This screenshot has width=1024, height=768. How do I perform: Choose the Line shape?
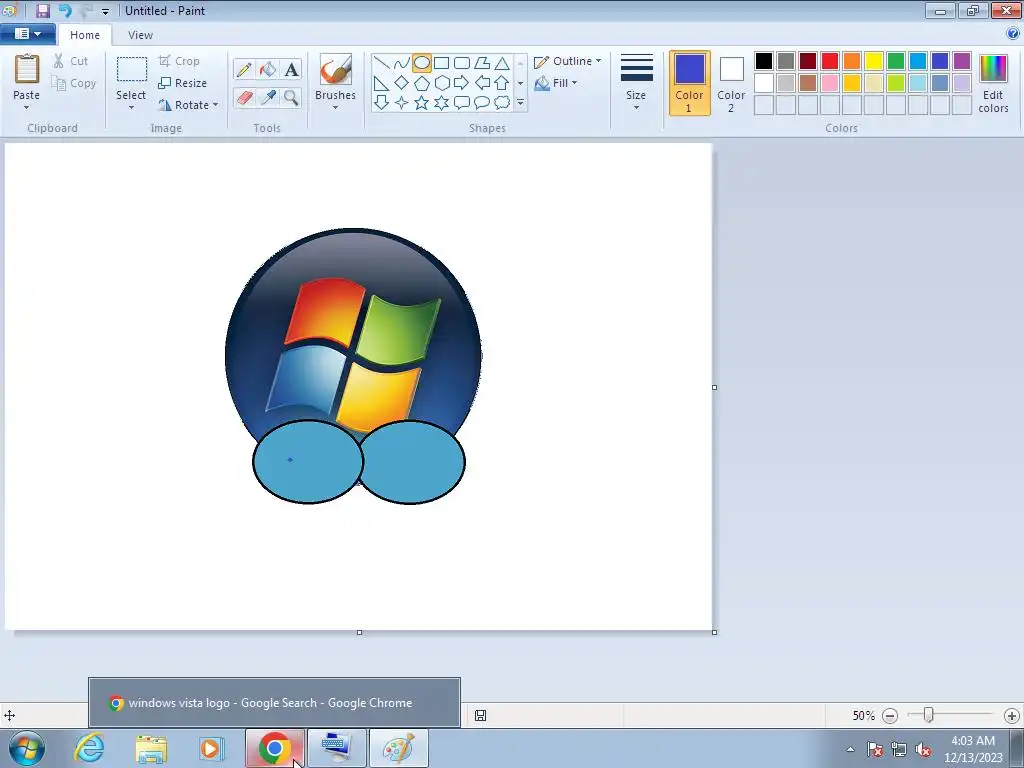tap(381, 63)
